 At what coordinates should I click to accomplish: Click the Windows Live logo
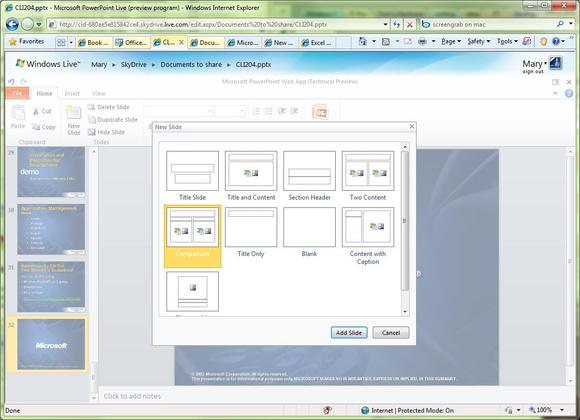48,64
